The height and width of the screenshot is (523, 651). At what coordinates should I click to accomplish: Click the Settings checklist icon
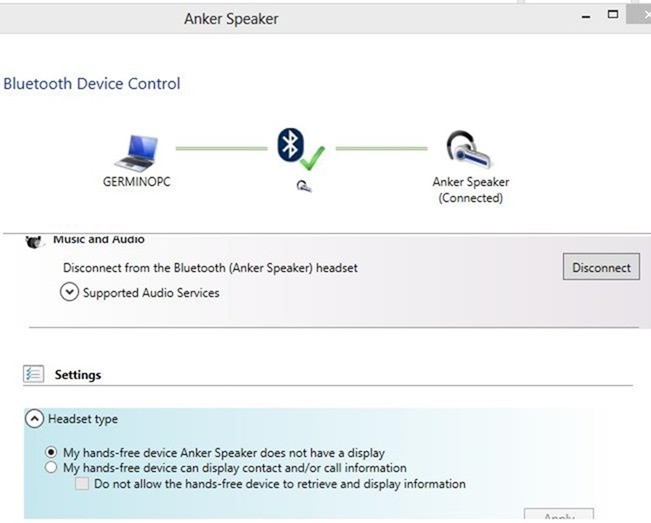click(33, 374)
